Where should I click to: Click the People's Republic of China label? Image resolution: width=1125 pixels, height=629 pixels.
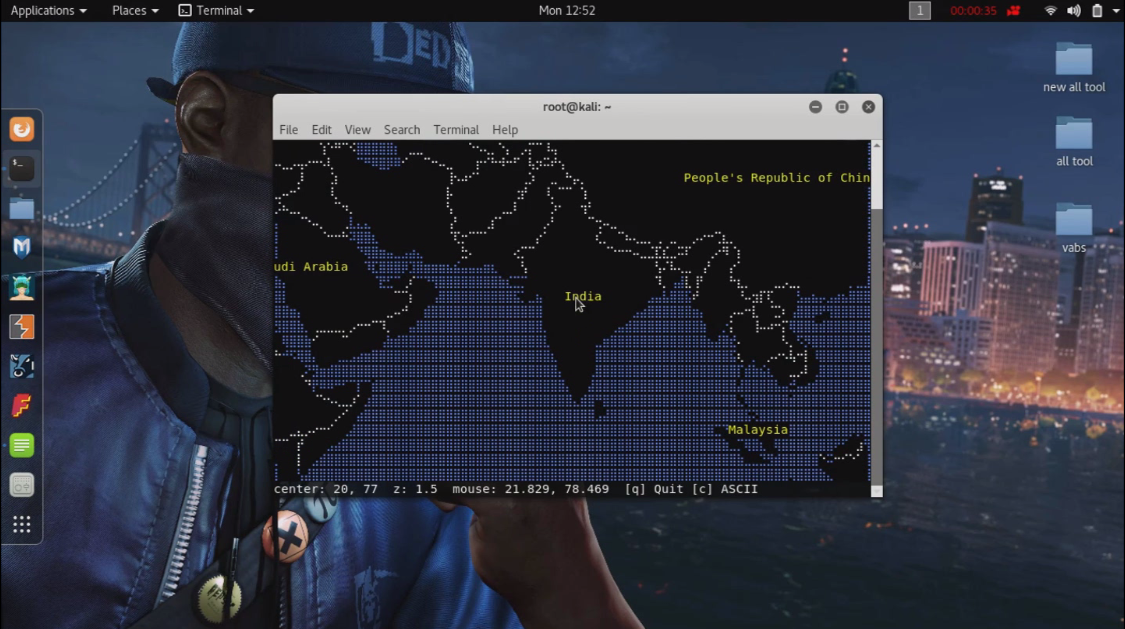point(776,178)
